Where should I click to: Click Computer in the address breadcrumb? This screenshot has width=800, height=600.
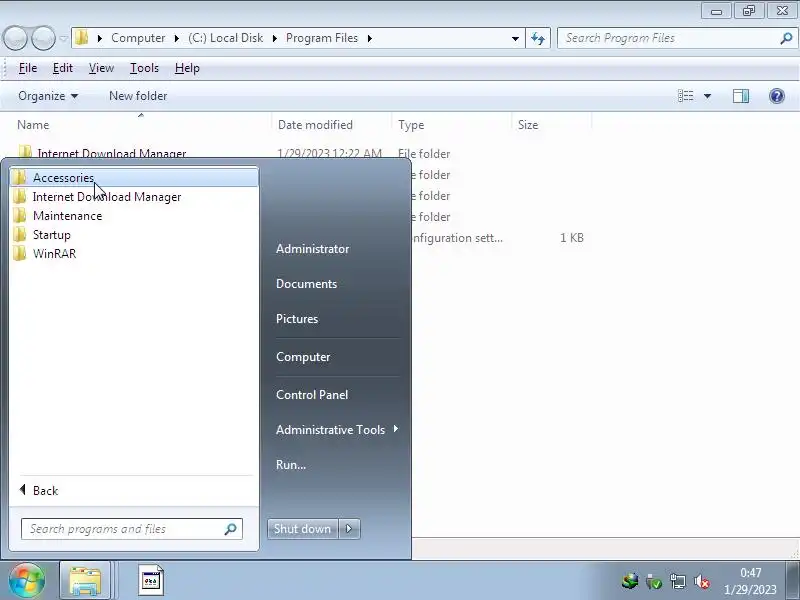[x=138, y=38]
